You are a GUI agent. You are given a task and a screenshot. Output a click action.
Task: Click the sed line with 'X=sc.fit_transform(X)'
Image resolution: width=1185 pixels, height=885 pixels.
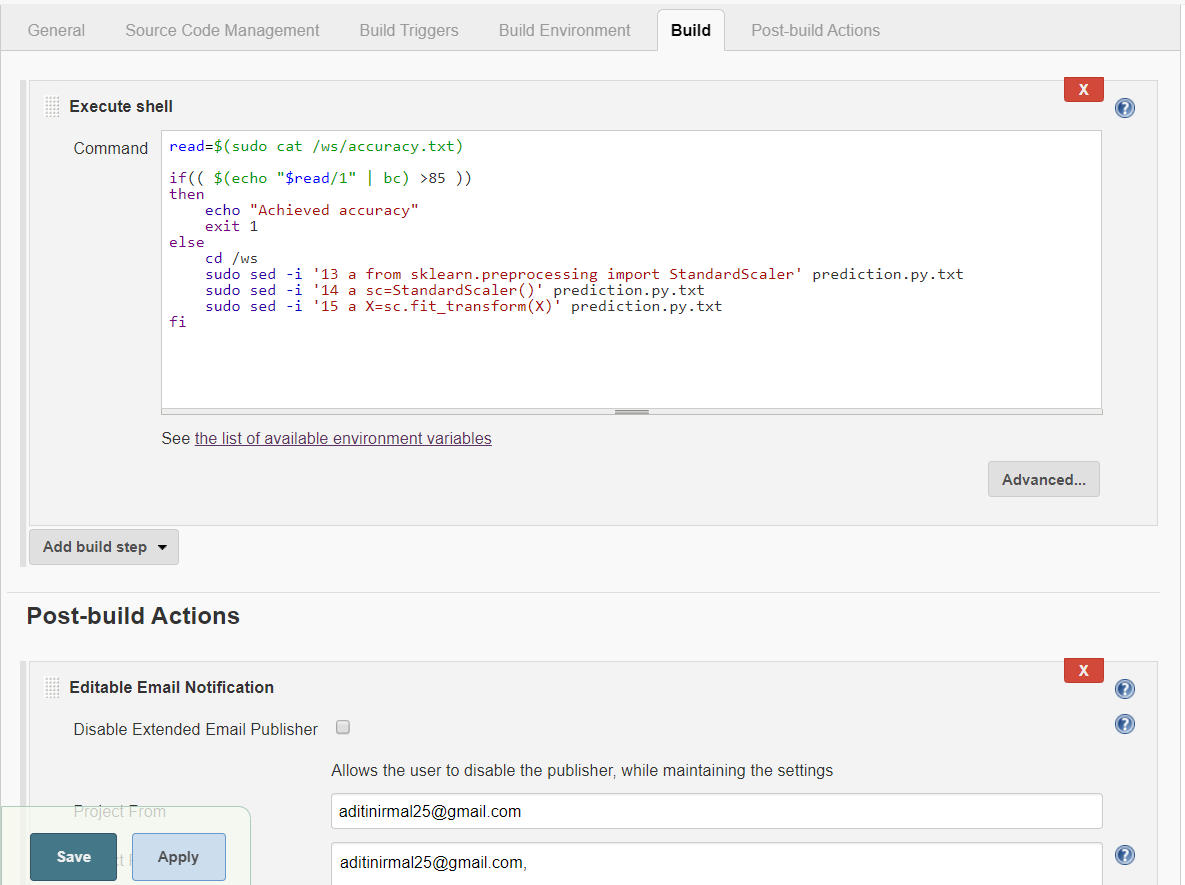point(463,306)
